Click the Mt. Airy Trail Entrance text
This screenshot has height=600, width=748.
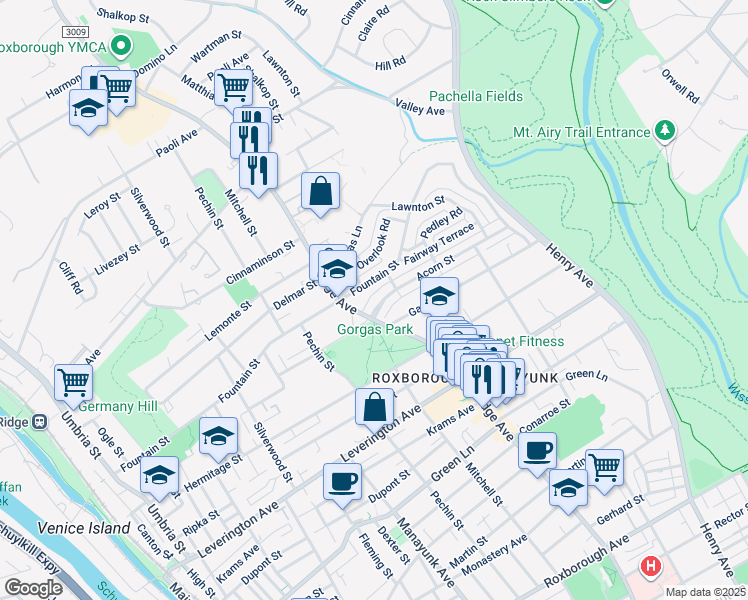pos(582,132)
